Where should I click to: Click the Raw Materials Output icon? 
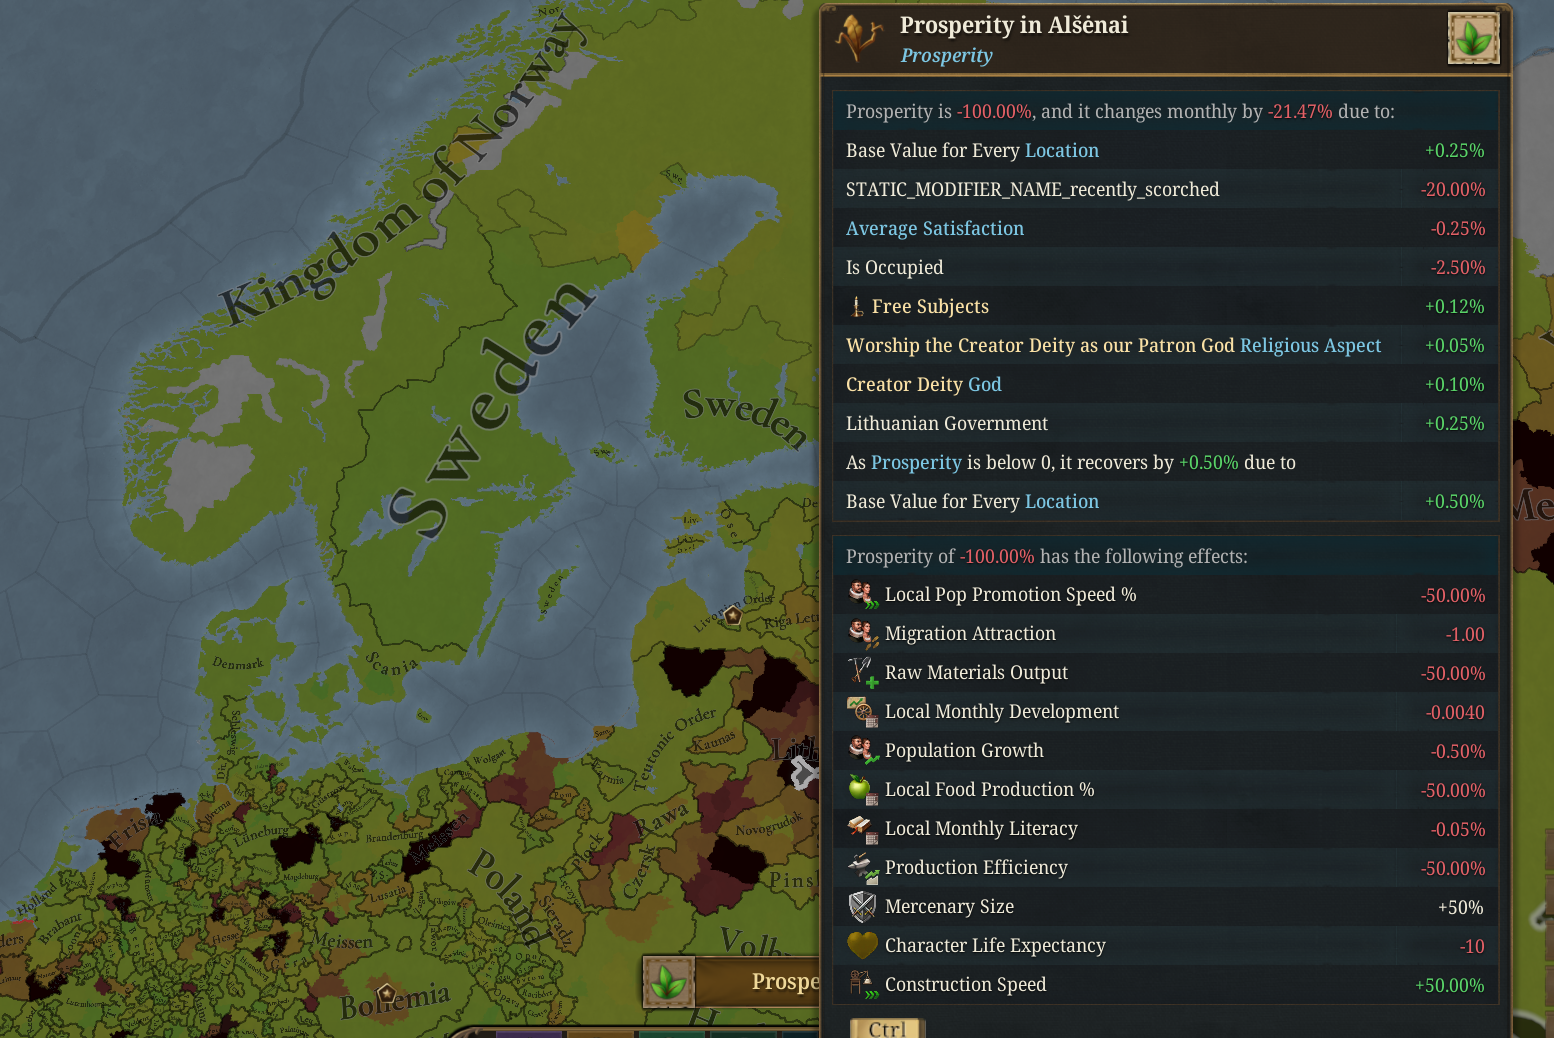pyautogui.click(x=863, y=673)
